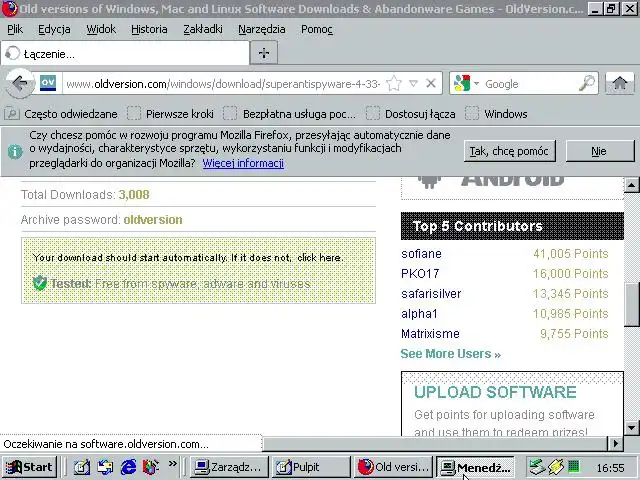Open Często odwiedzane bookmark folder
The image size is (640, 480).
click(x=61, y=113)
